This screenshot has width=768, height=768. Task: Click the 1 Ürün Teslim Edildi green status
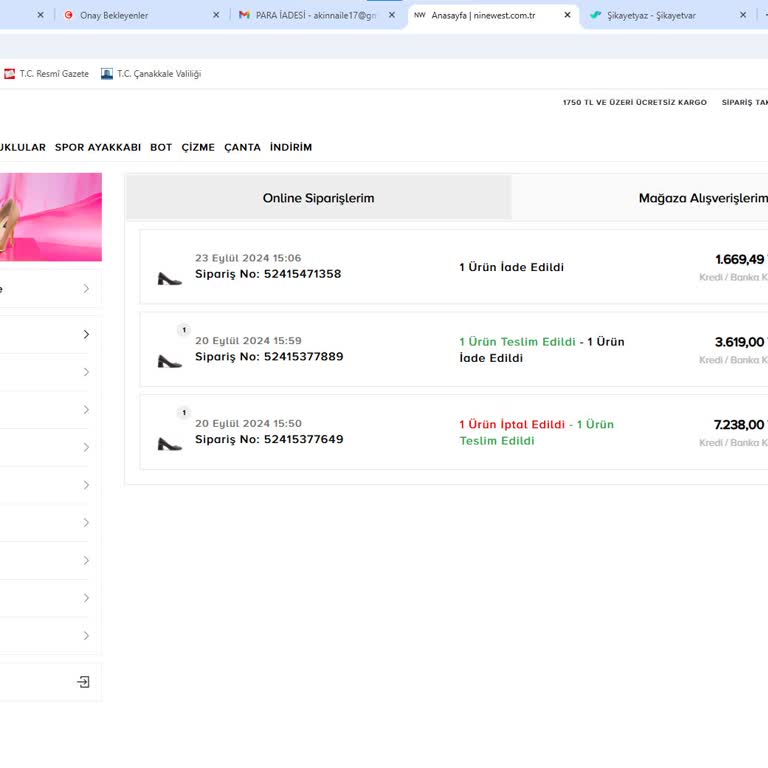[517, 342]
